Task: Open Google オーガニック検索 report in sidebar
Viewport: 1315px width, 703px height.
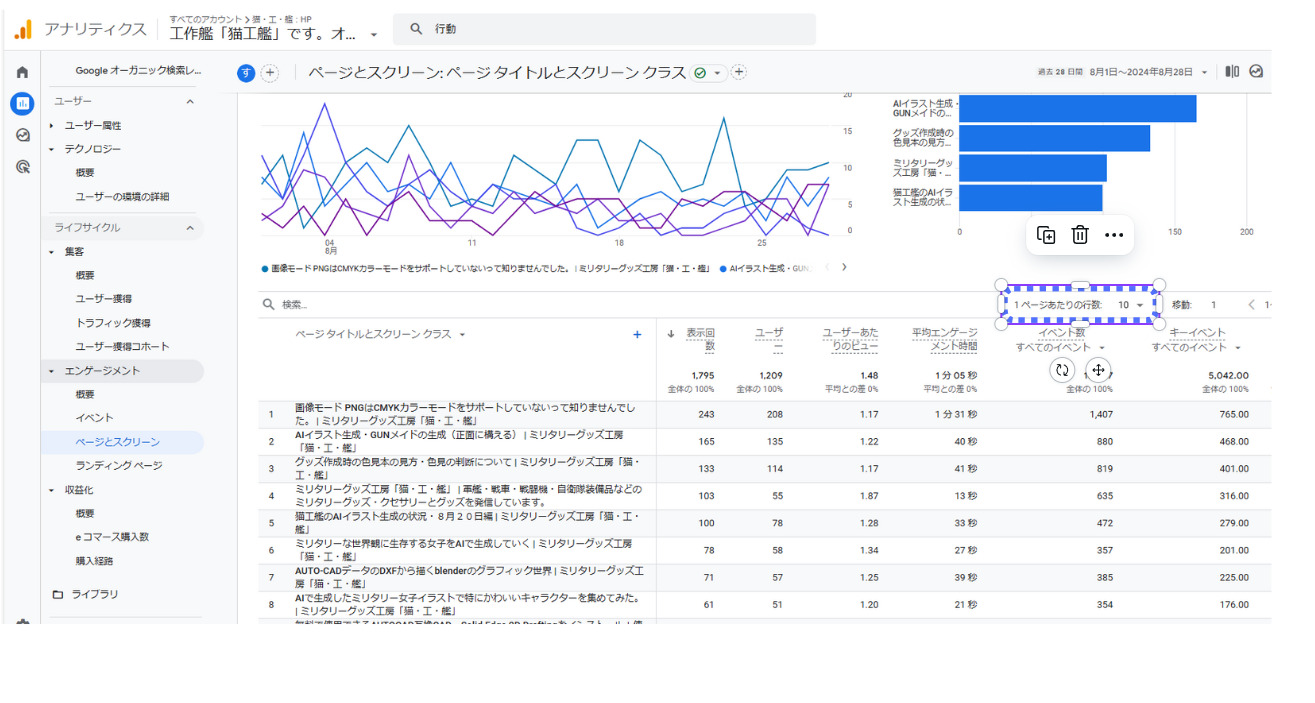Action: click(x=138, y=71)
